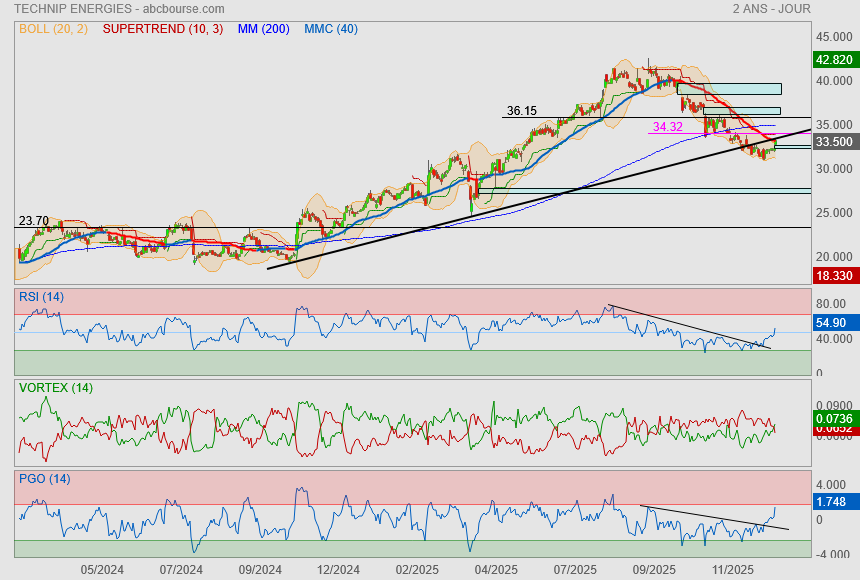Viewport: 860px width, 580px height.
Task: Click the blue RSI value tag 54.90
Action: point(832,323)
